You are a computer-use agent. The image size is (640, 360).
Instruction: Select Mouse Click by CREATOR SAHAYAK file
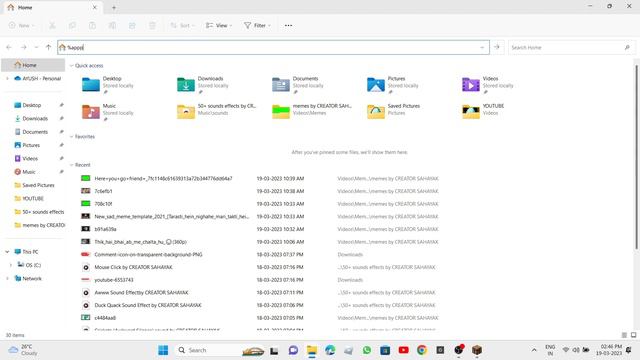coord(133,267)
